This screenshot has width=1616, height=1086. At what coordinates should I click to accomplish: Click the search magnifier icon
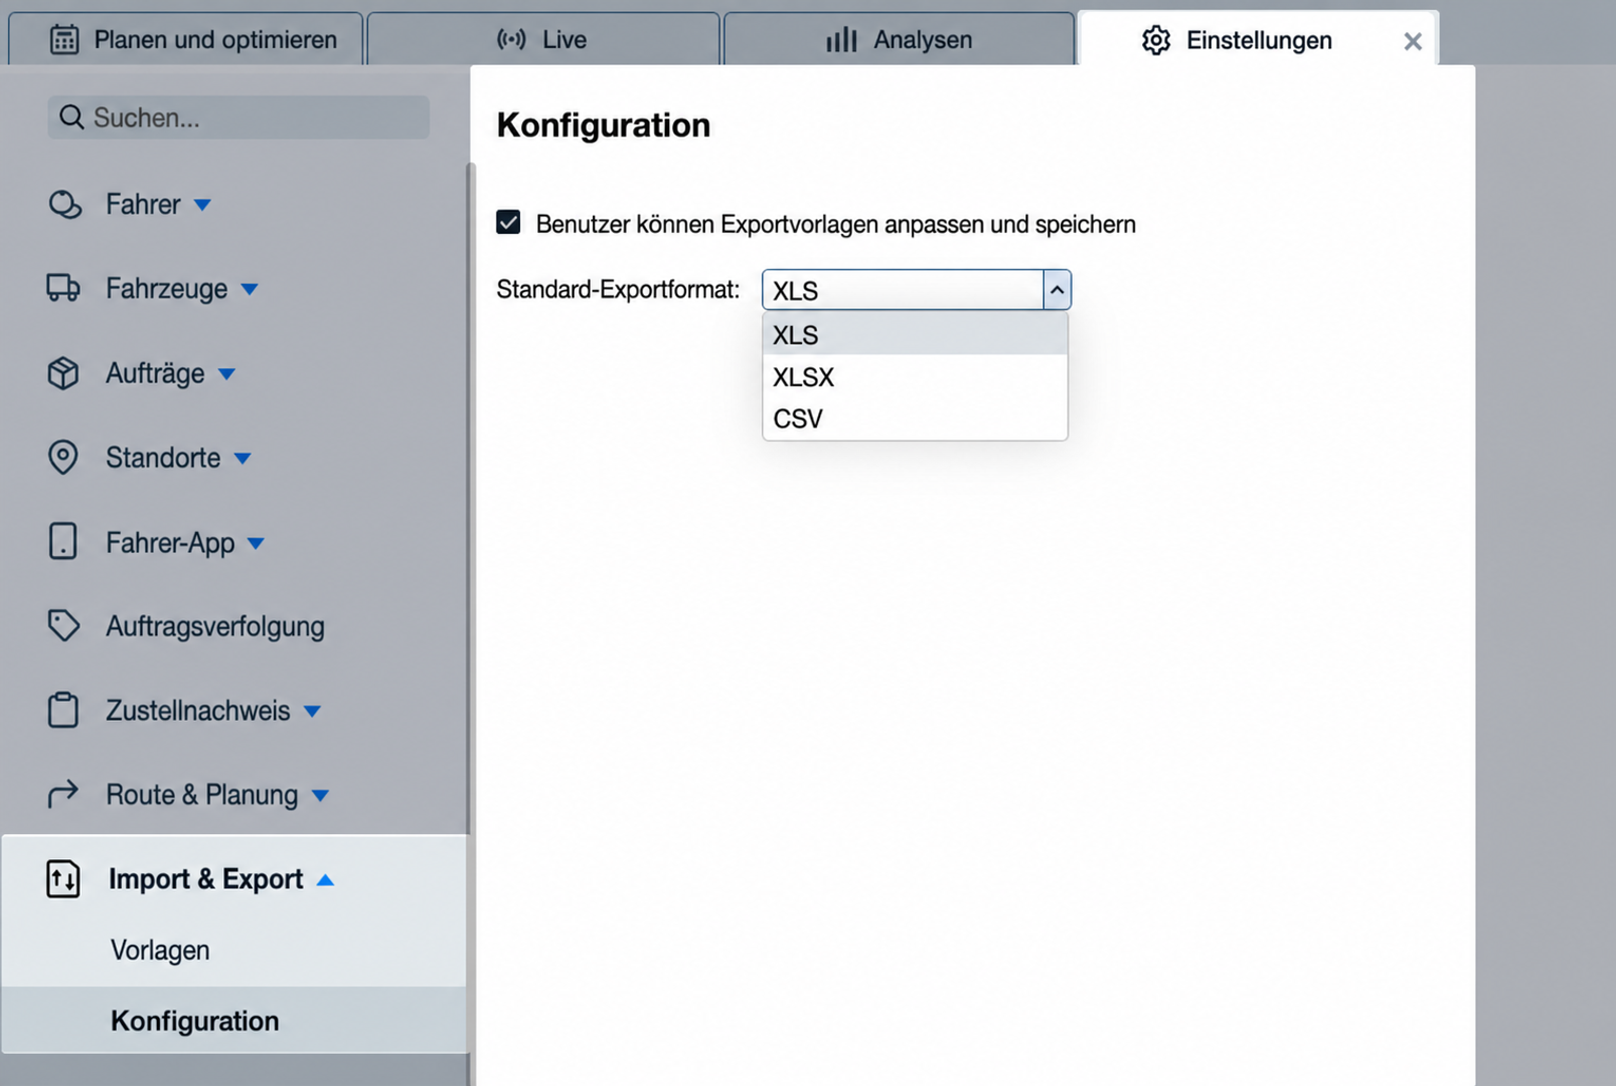pyautogui.click(x=71, y=118)
